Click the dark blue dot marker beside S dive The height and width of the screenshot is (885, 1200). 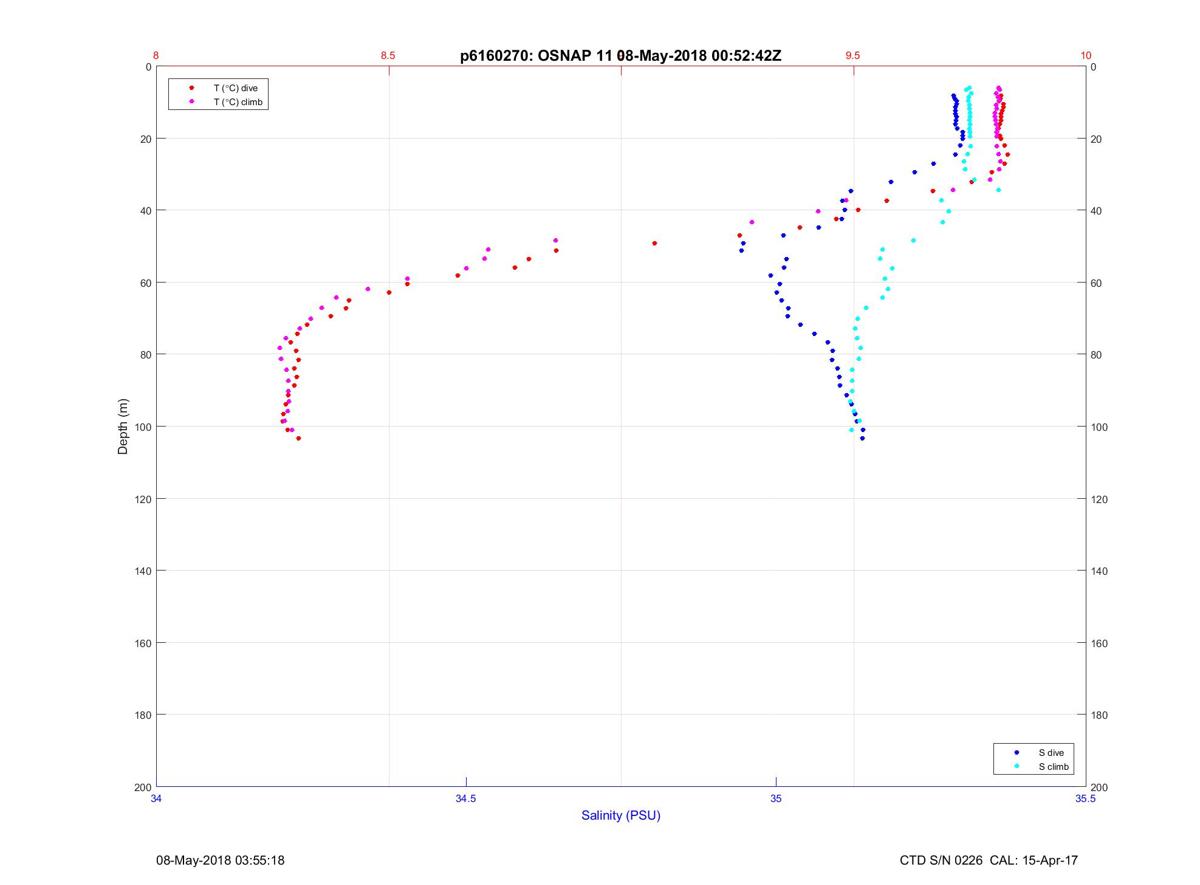coord(1017,752)
